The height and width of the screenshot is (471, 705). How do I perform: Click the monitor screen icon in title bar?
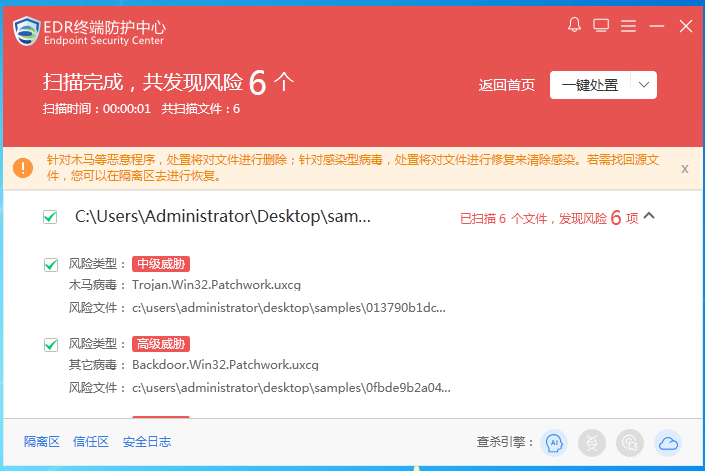tap(601, 25)
